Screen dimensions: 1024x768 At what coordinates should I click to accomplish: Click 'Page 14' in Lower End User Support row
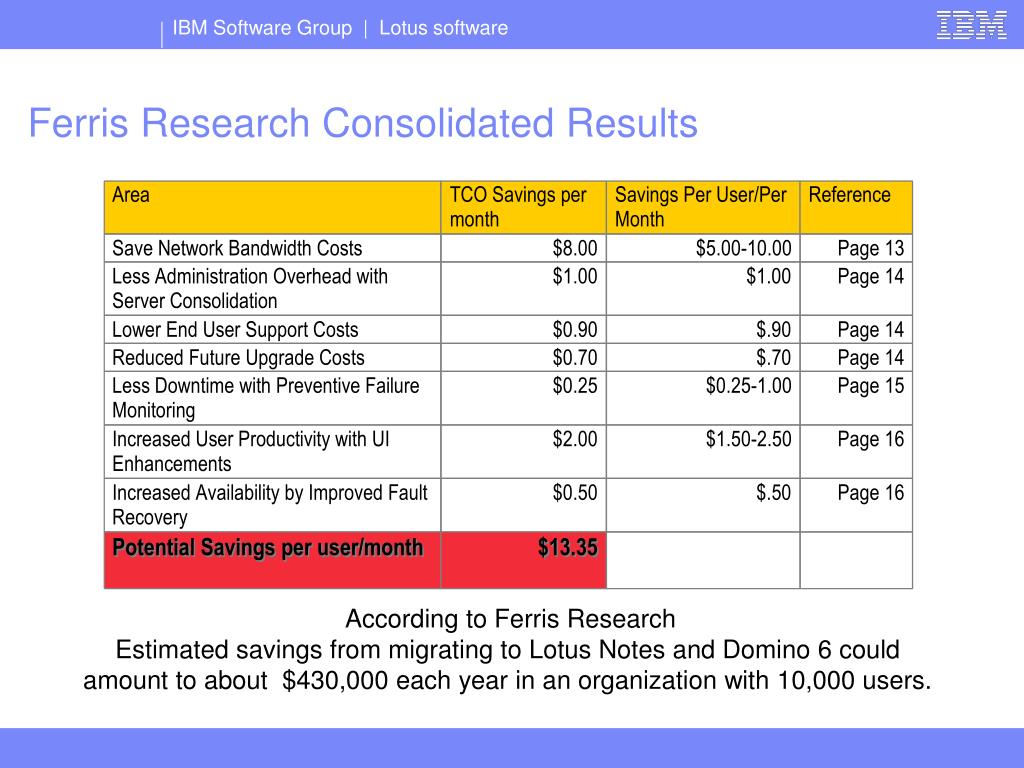(x=856, y=330)
